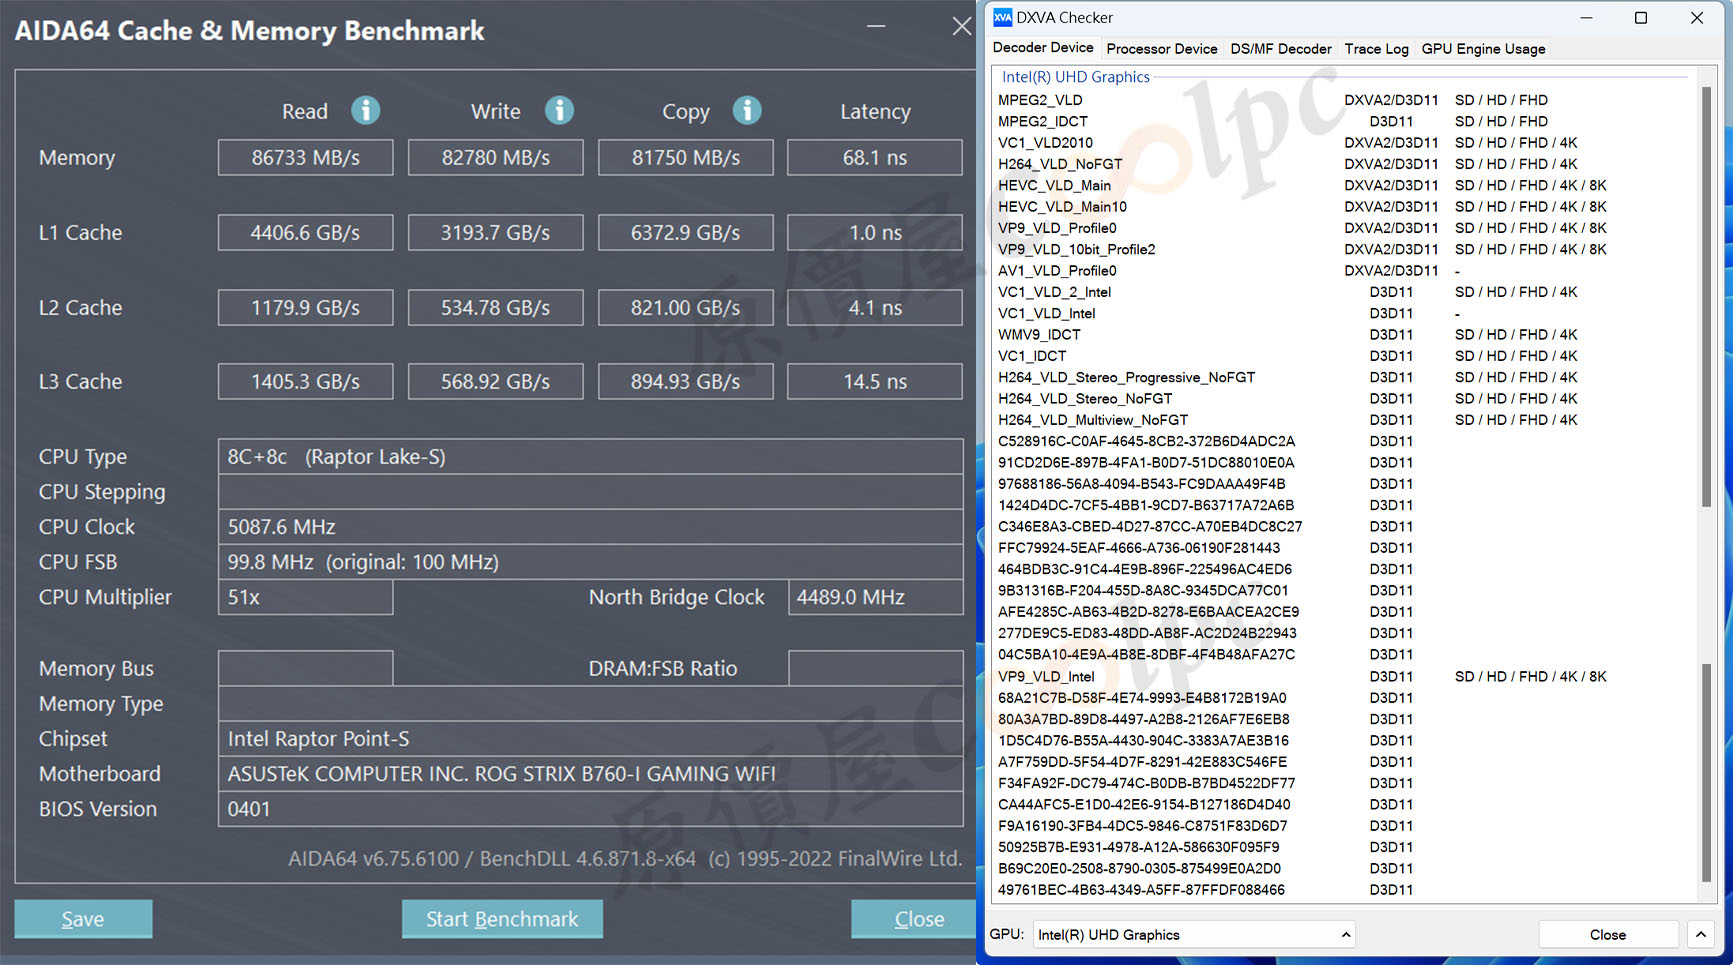Click the Start Benchmark button
This screenshot has width=1733, height=965.
502,919
